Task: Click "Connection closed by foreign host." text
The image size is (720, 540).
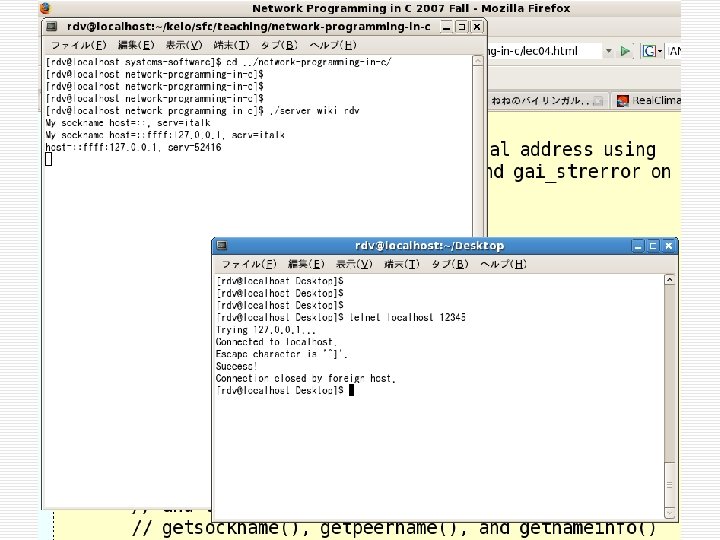Action: (x=305, y=378)
